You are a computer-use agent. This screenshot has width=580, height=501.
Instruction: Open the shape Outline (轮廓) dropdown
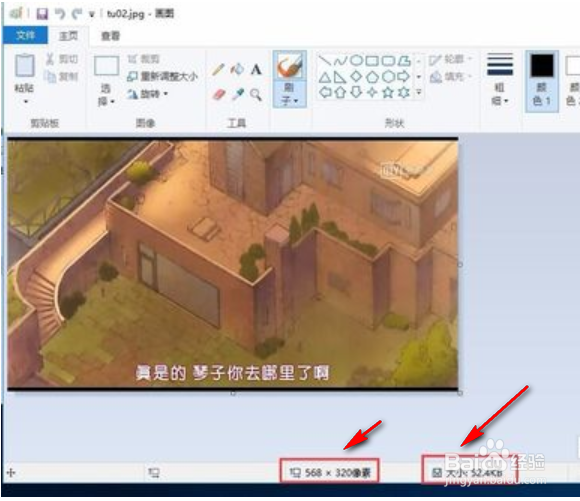click(x=451, y=59)
